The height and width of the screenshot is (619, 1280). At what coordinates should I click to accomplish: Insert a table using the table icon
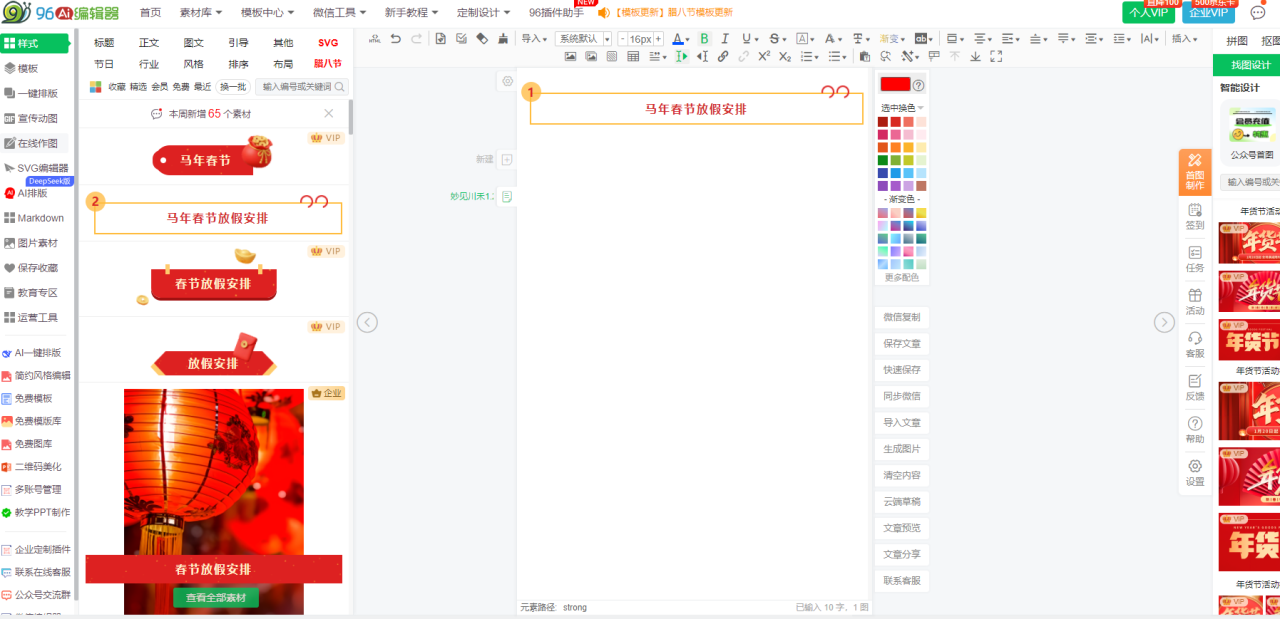633,57
